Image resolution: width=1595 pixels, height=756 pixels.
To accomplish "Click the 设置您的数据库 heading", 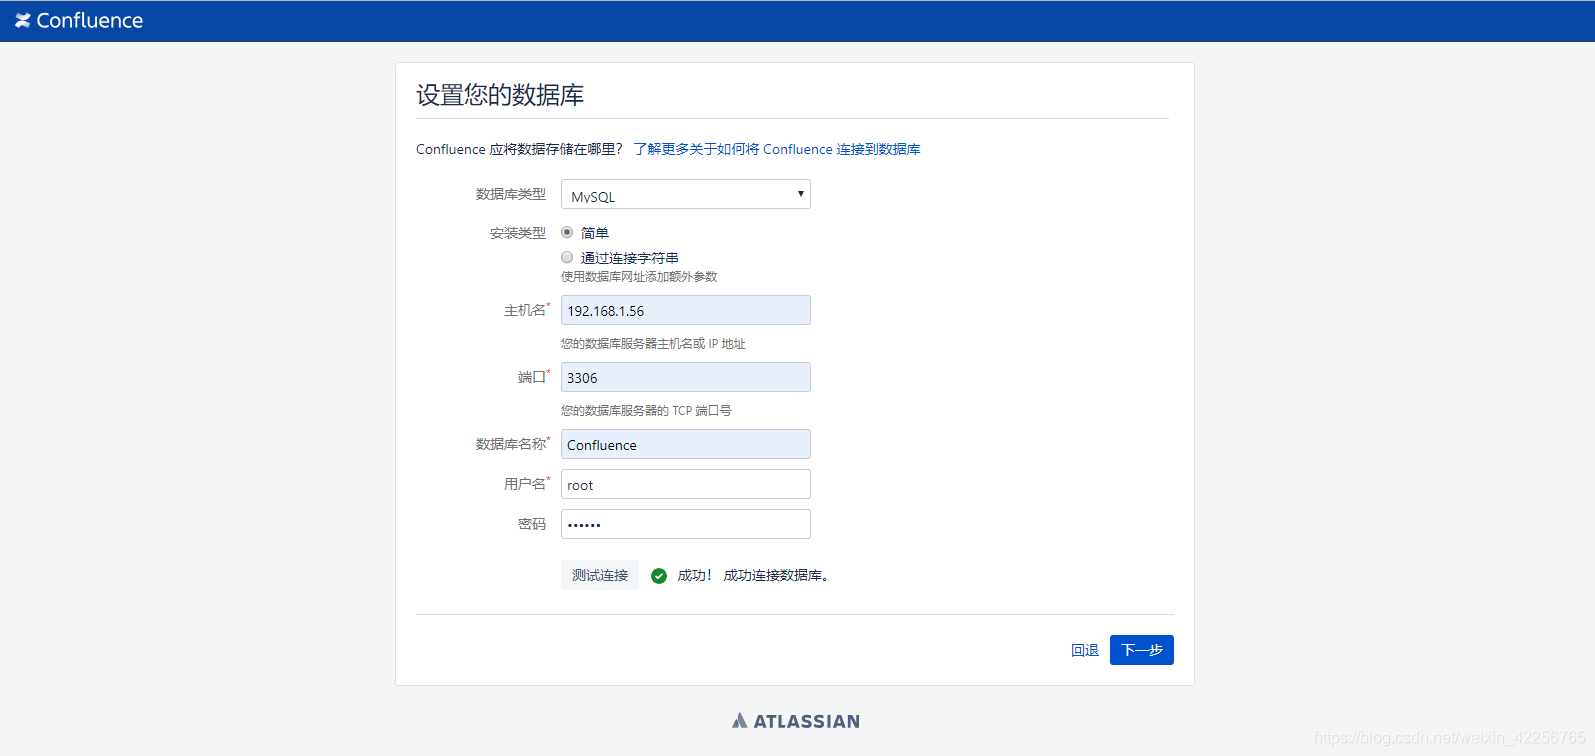I will (500, 95).
